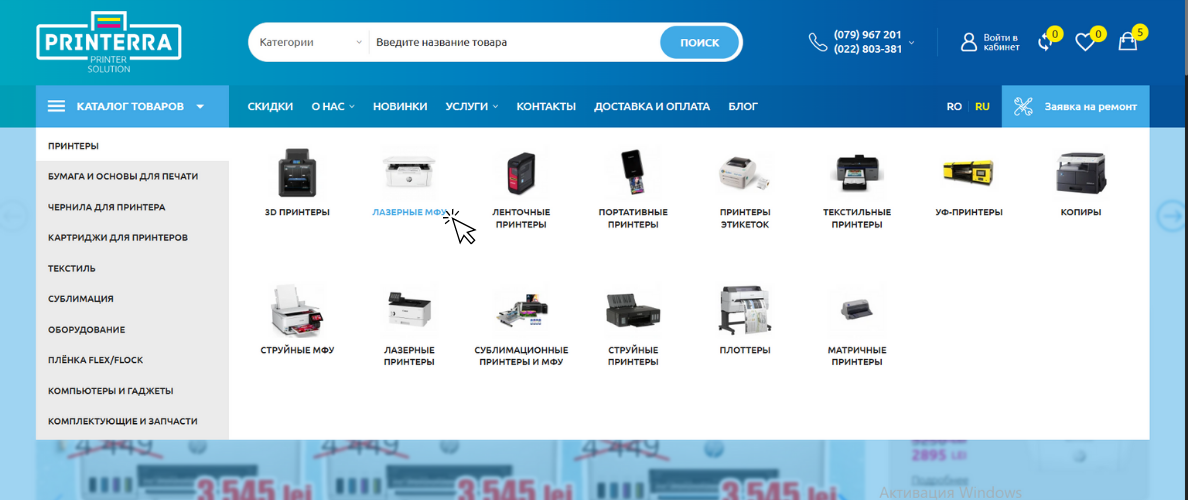The height and width of the screenshot is (500, 1188).
Task: Click the inkjet printer image
Action: click(x=633, y=311)
